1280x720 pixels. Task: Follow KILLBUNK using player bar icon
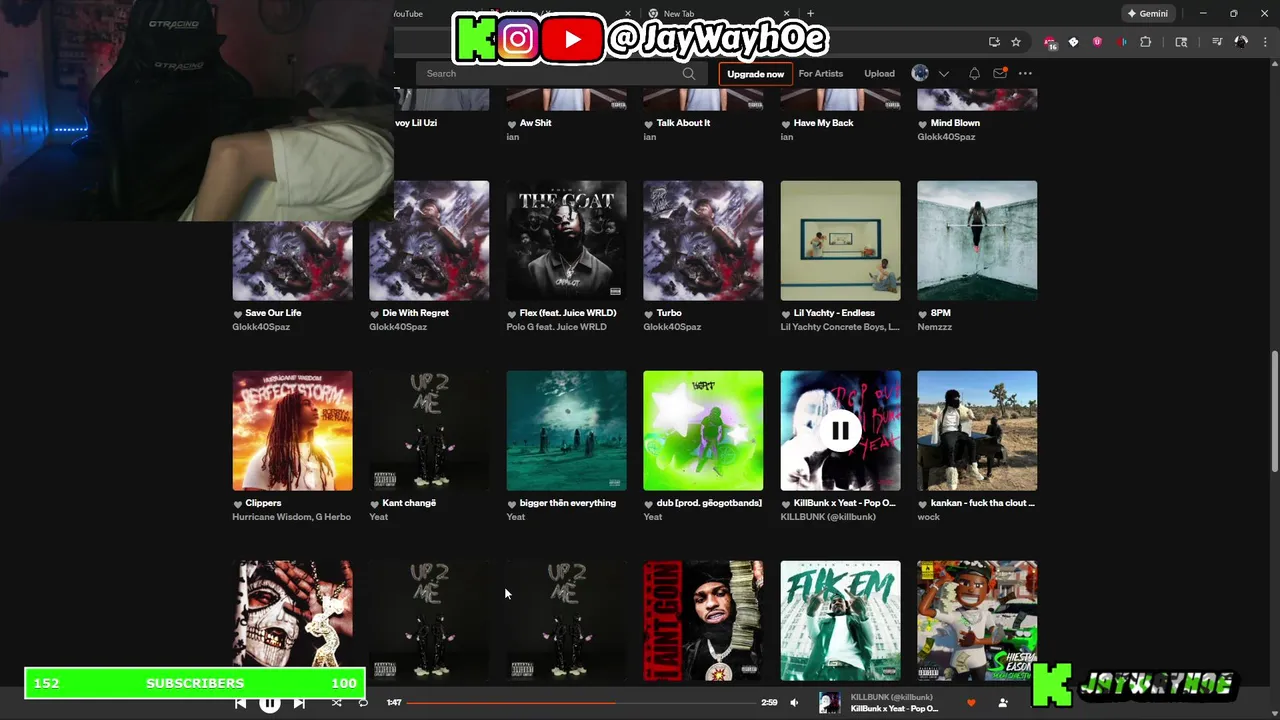click(1003, 703)
